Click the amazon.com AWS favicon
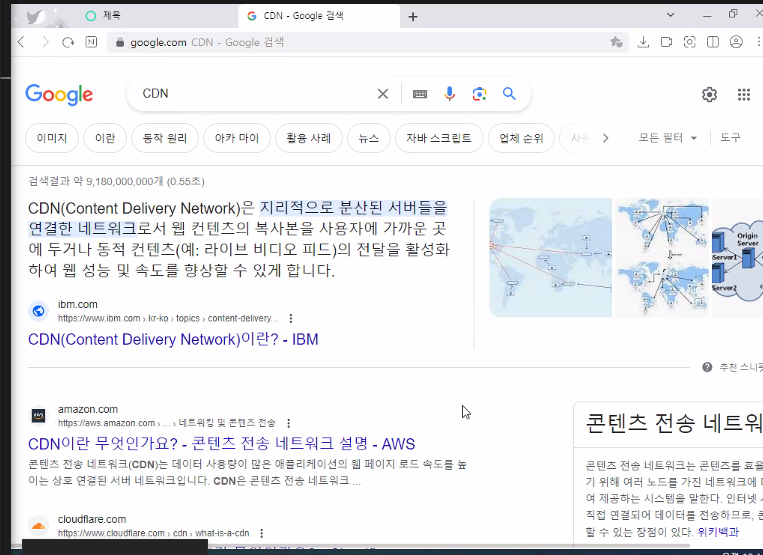Image resolution: width=763 pixels, height=555 pixels. coord(38,416)
